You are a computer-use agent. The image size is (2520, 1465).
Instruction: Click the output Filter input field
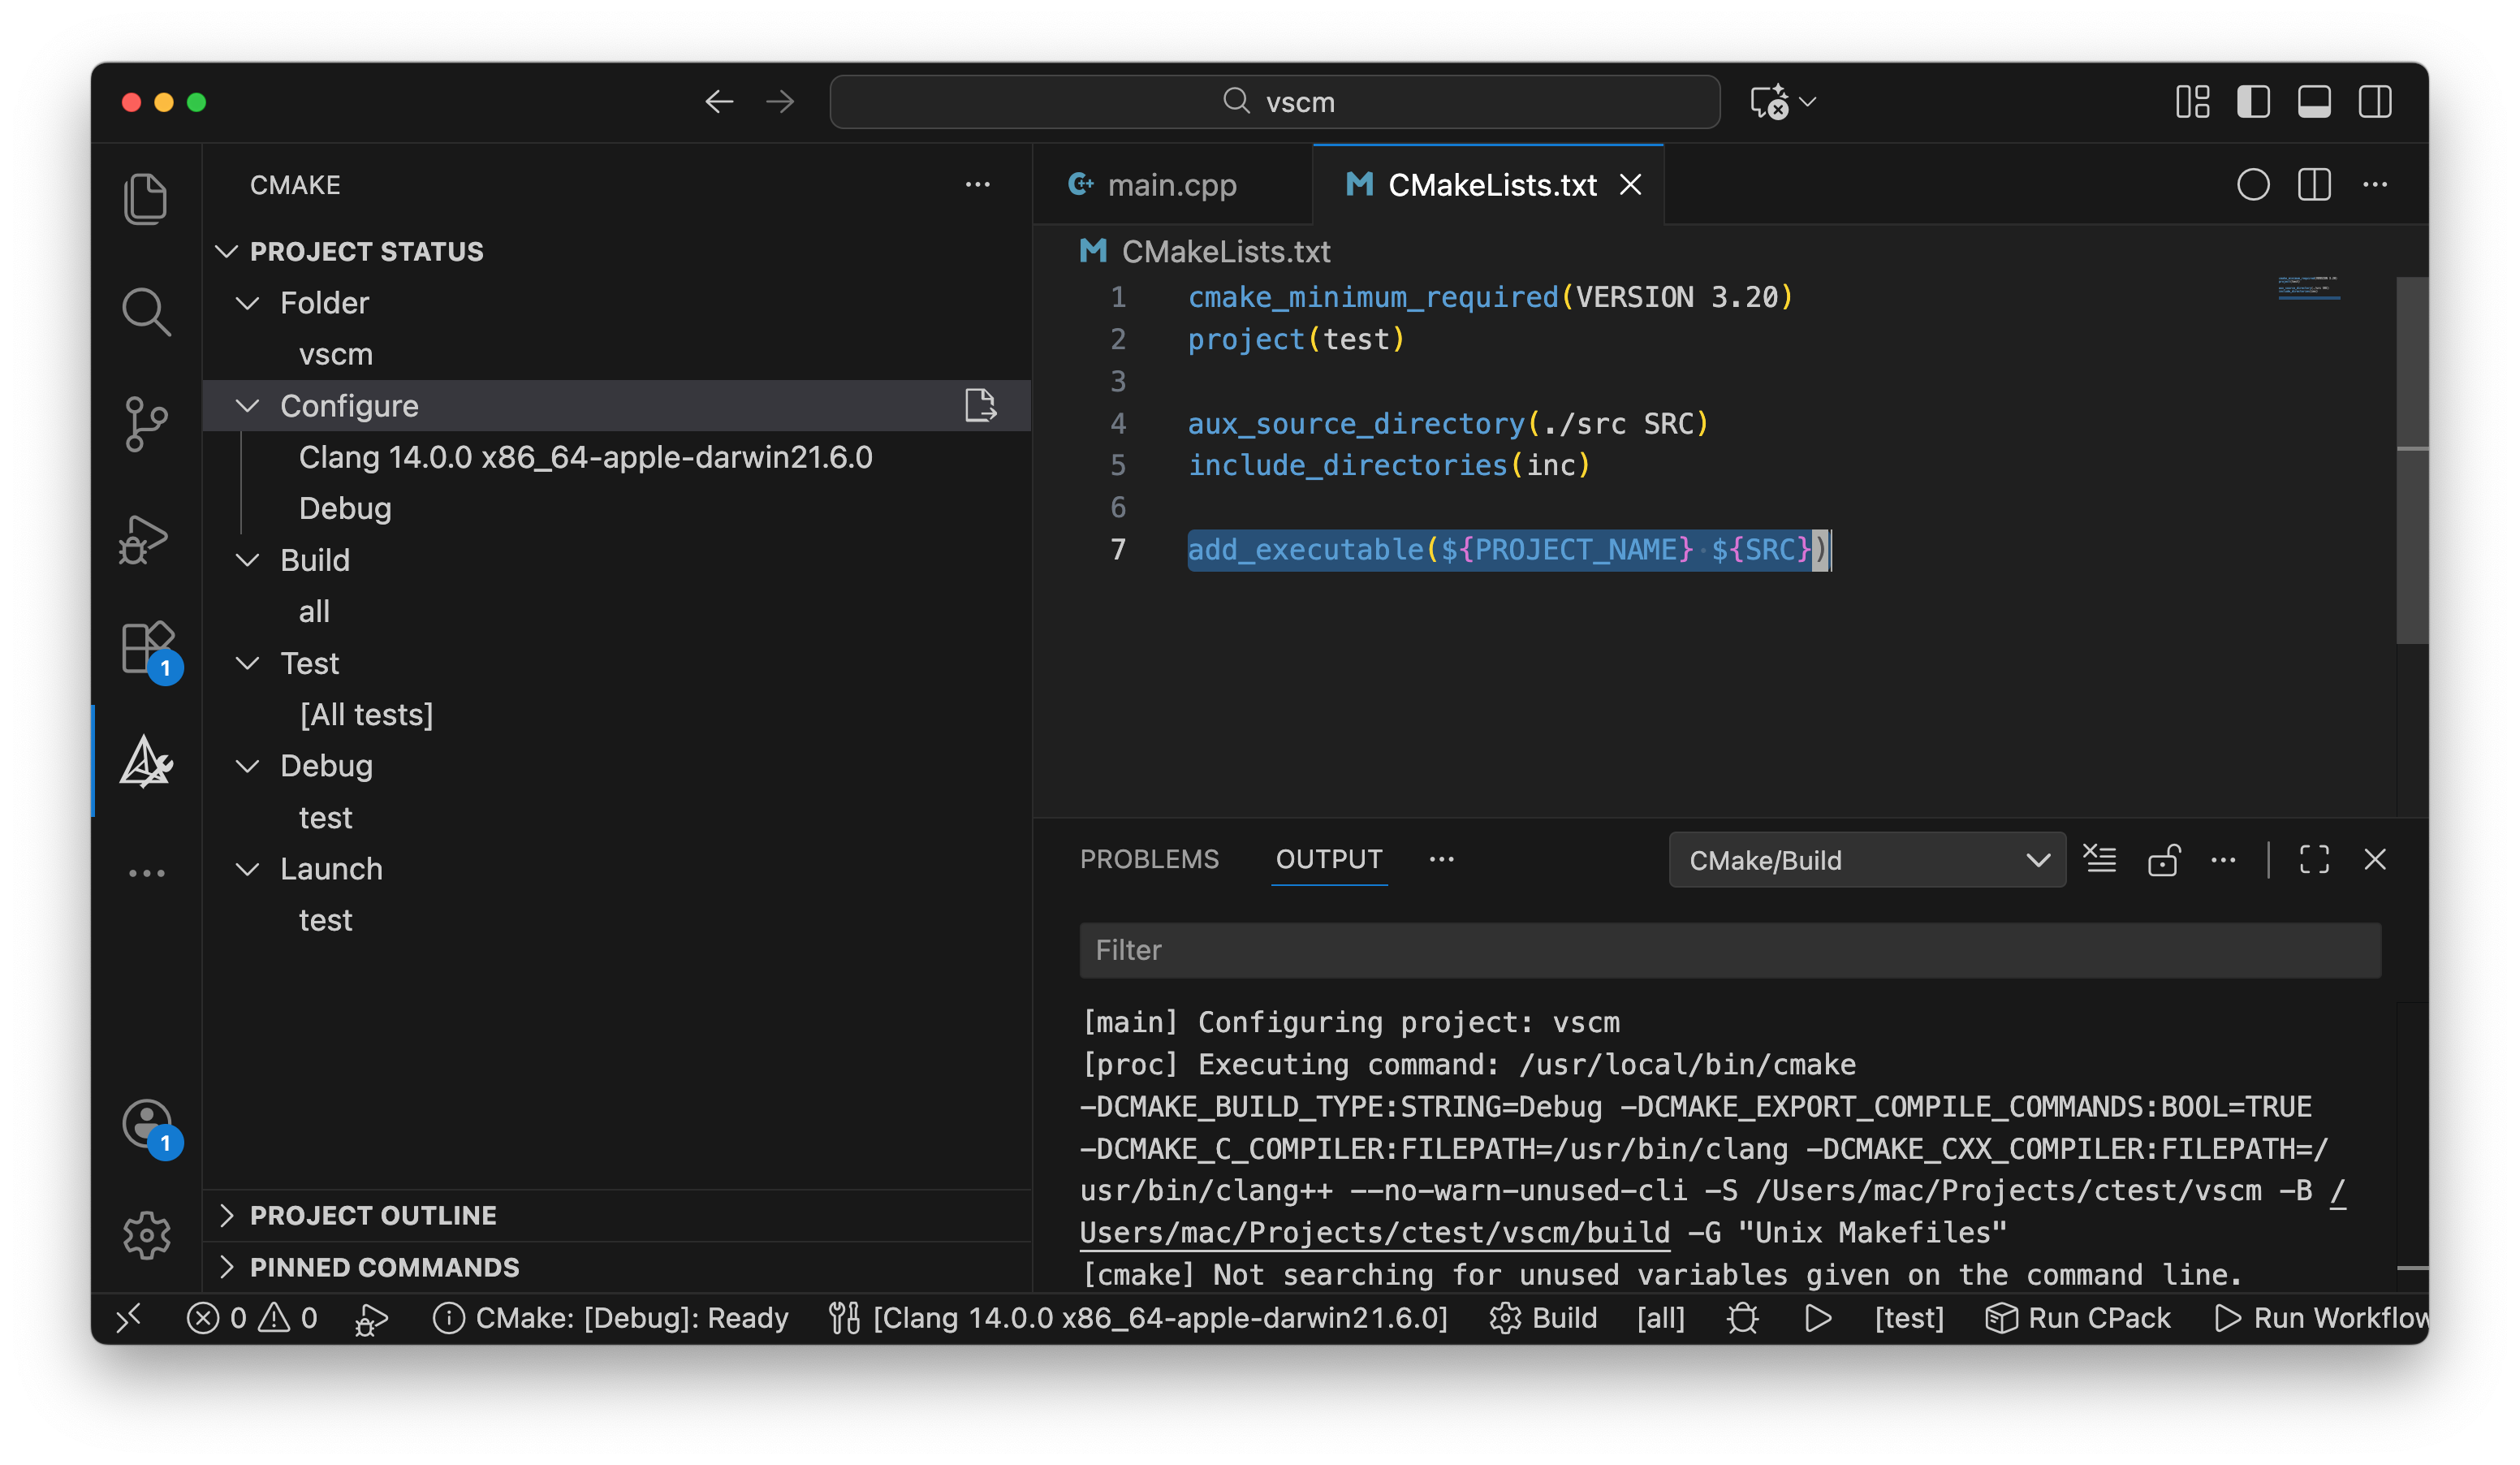coord(1729,950)
